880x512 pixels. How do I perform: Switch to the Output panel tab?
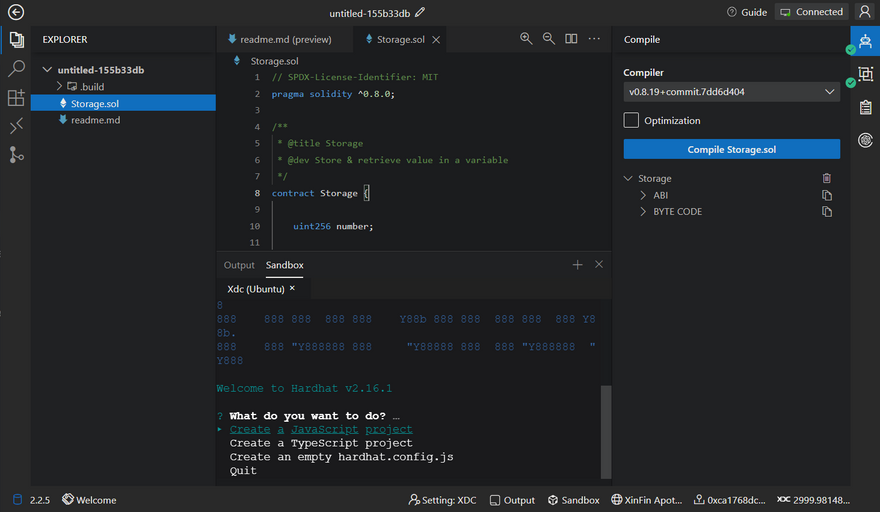tap(239, 265)
